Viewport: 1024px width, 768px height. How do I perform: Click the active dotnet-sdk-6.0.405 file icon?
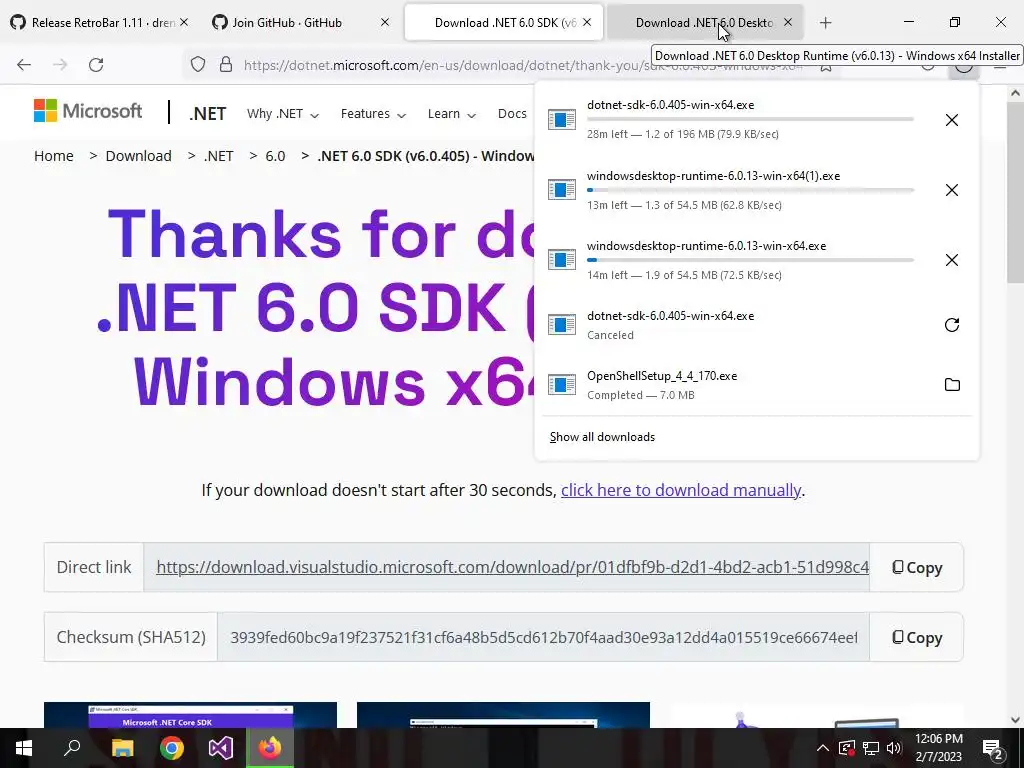[x=562, y=120]
